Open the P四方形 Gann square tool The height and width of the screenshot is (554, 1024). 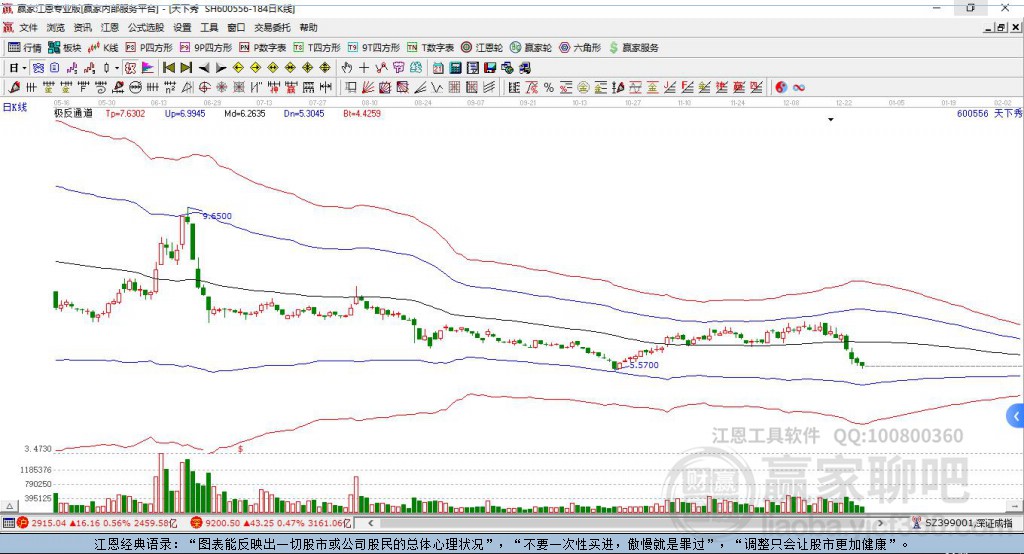pyautogui.click(x=149, y=48)
